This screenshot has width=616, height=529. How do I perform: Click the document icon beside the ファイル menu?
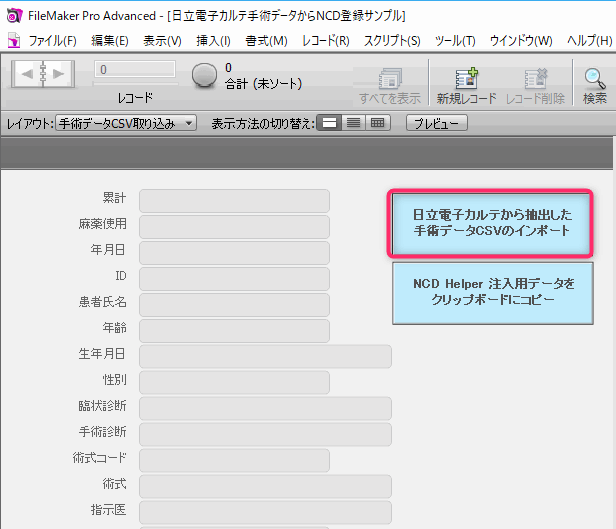pyautogui.click(x=14, y=40)
